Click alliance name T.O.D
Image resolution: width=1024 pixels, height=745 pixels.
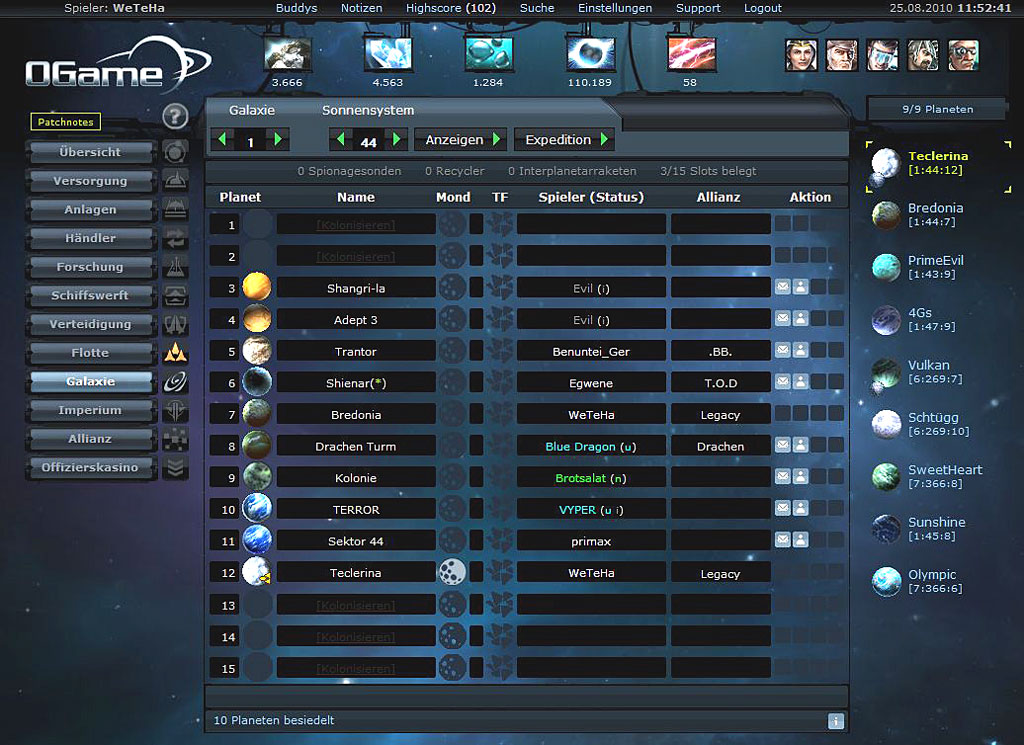(720, 383)
